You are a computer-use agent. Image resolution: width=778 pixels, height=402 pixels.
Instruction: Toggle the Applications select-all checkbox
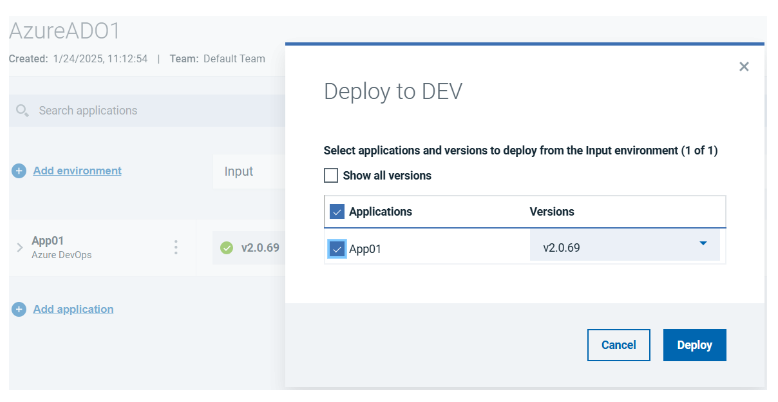tap(337, 212)
